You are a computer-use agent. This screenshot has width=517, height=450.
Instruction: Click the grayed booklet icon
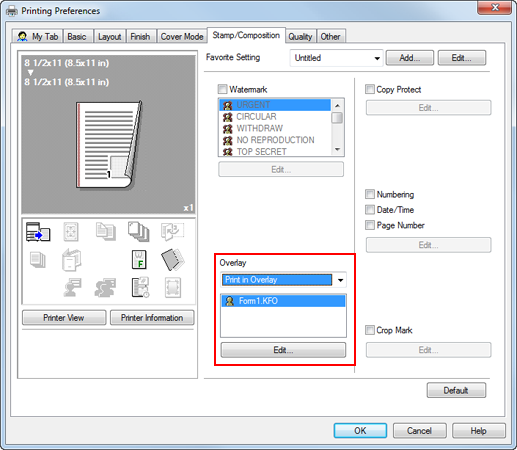[71, 260]
